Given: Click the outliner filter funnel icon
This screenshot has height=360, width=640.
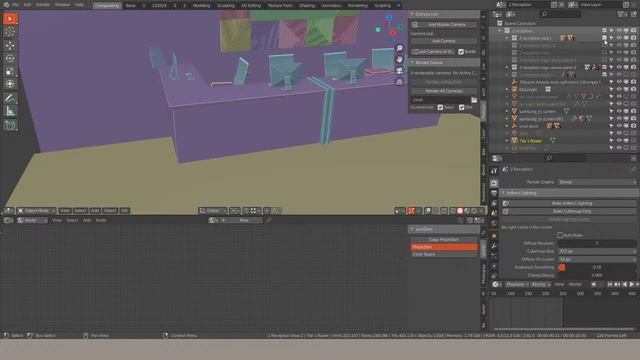Looking at the screenshot, I should tap(621, 14).
